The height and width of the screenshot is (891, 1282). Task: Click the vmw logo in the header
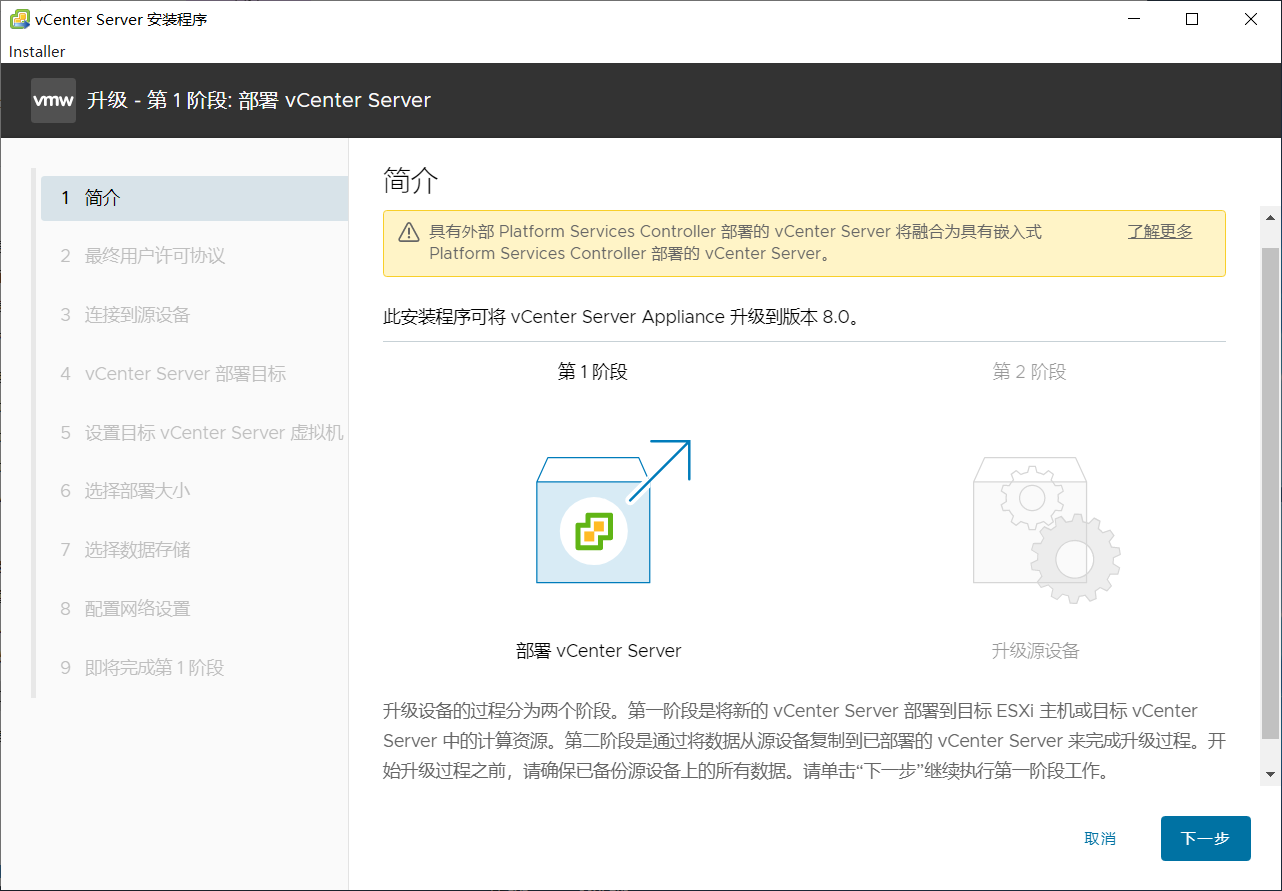(52, 99)
